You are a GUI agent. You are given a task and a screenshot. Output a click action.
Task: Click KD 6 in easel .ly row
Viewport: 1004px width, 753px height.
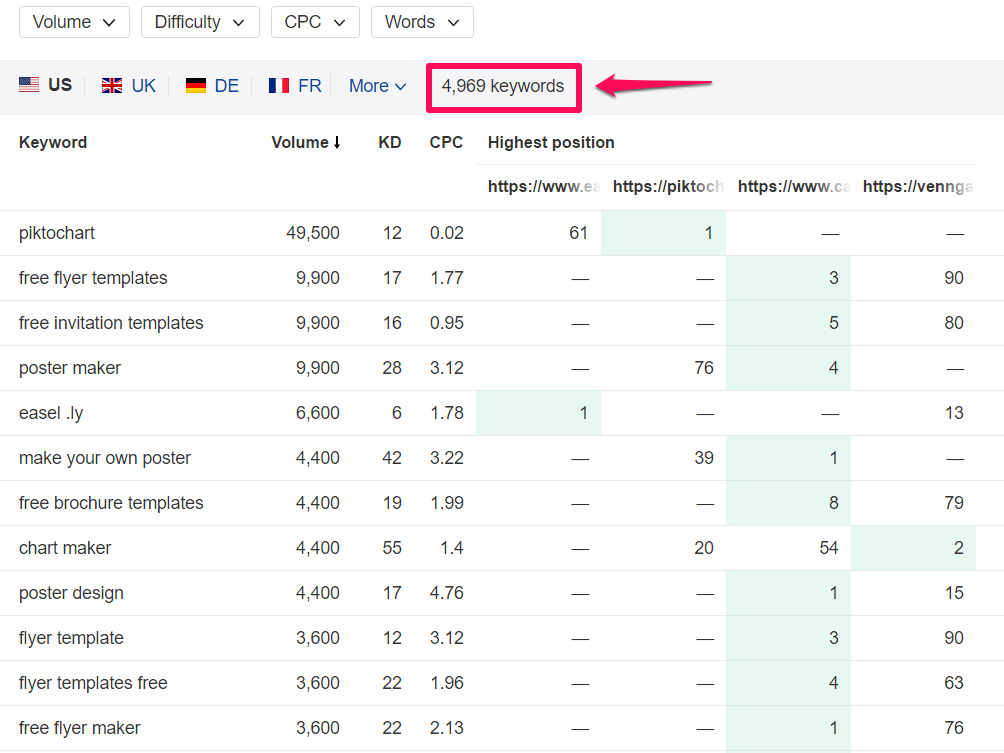397,413
